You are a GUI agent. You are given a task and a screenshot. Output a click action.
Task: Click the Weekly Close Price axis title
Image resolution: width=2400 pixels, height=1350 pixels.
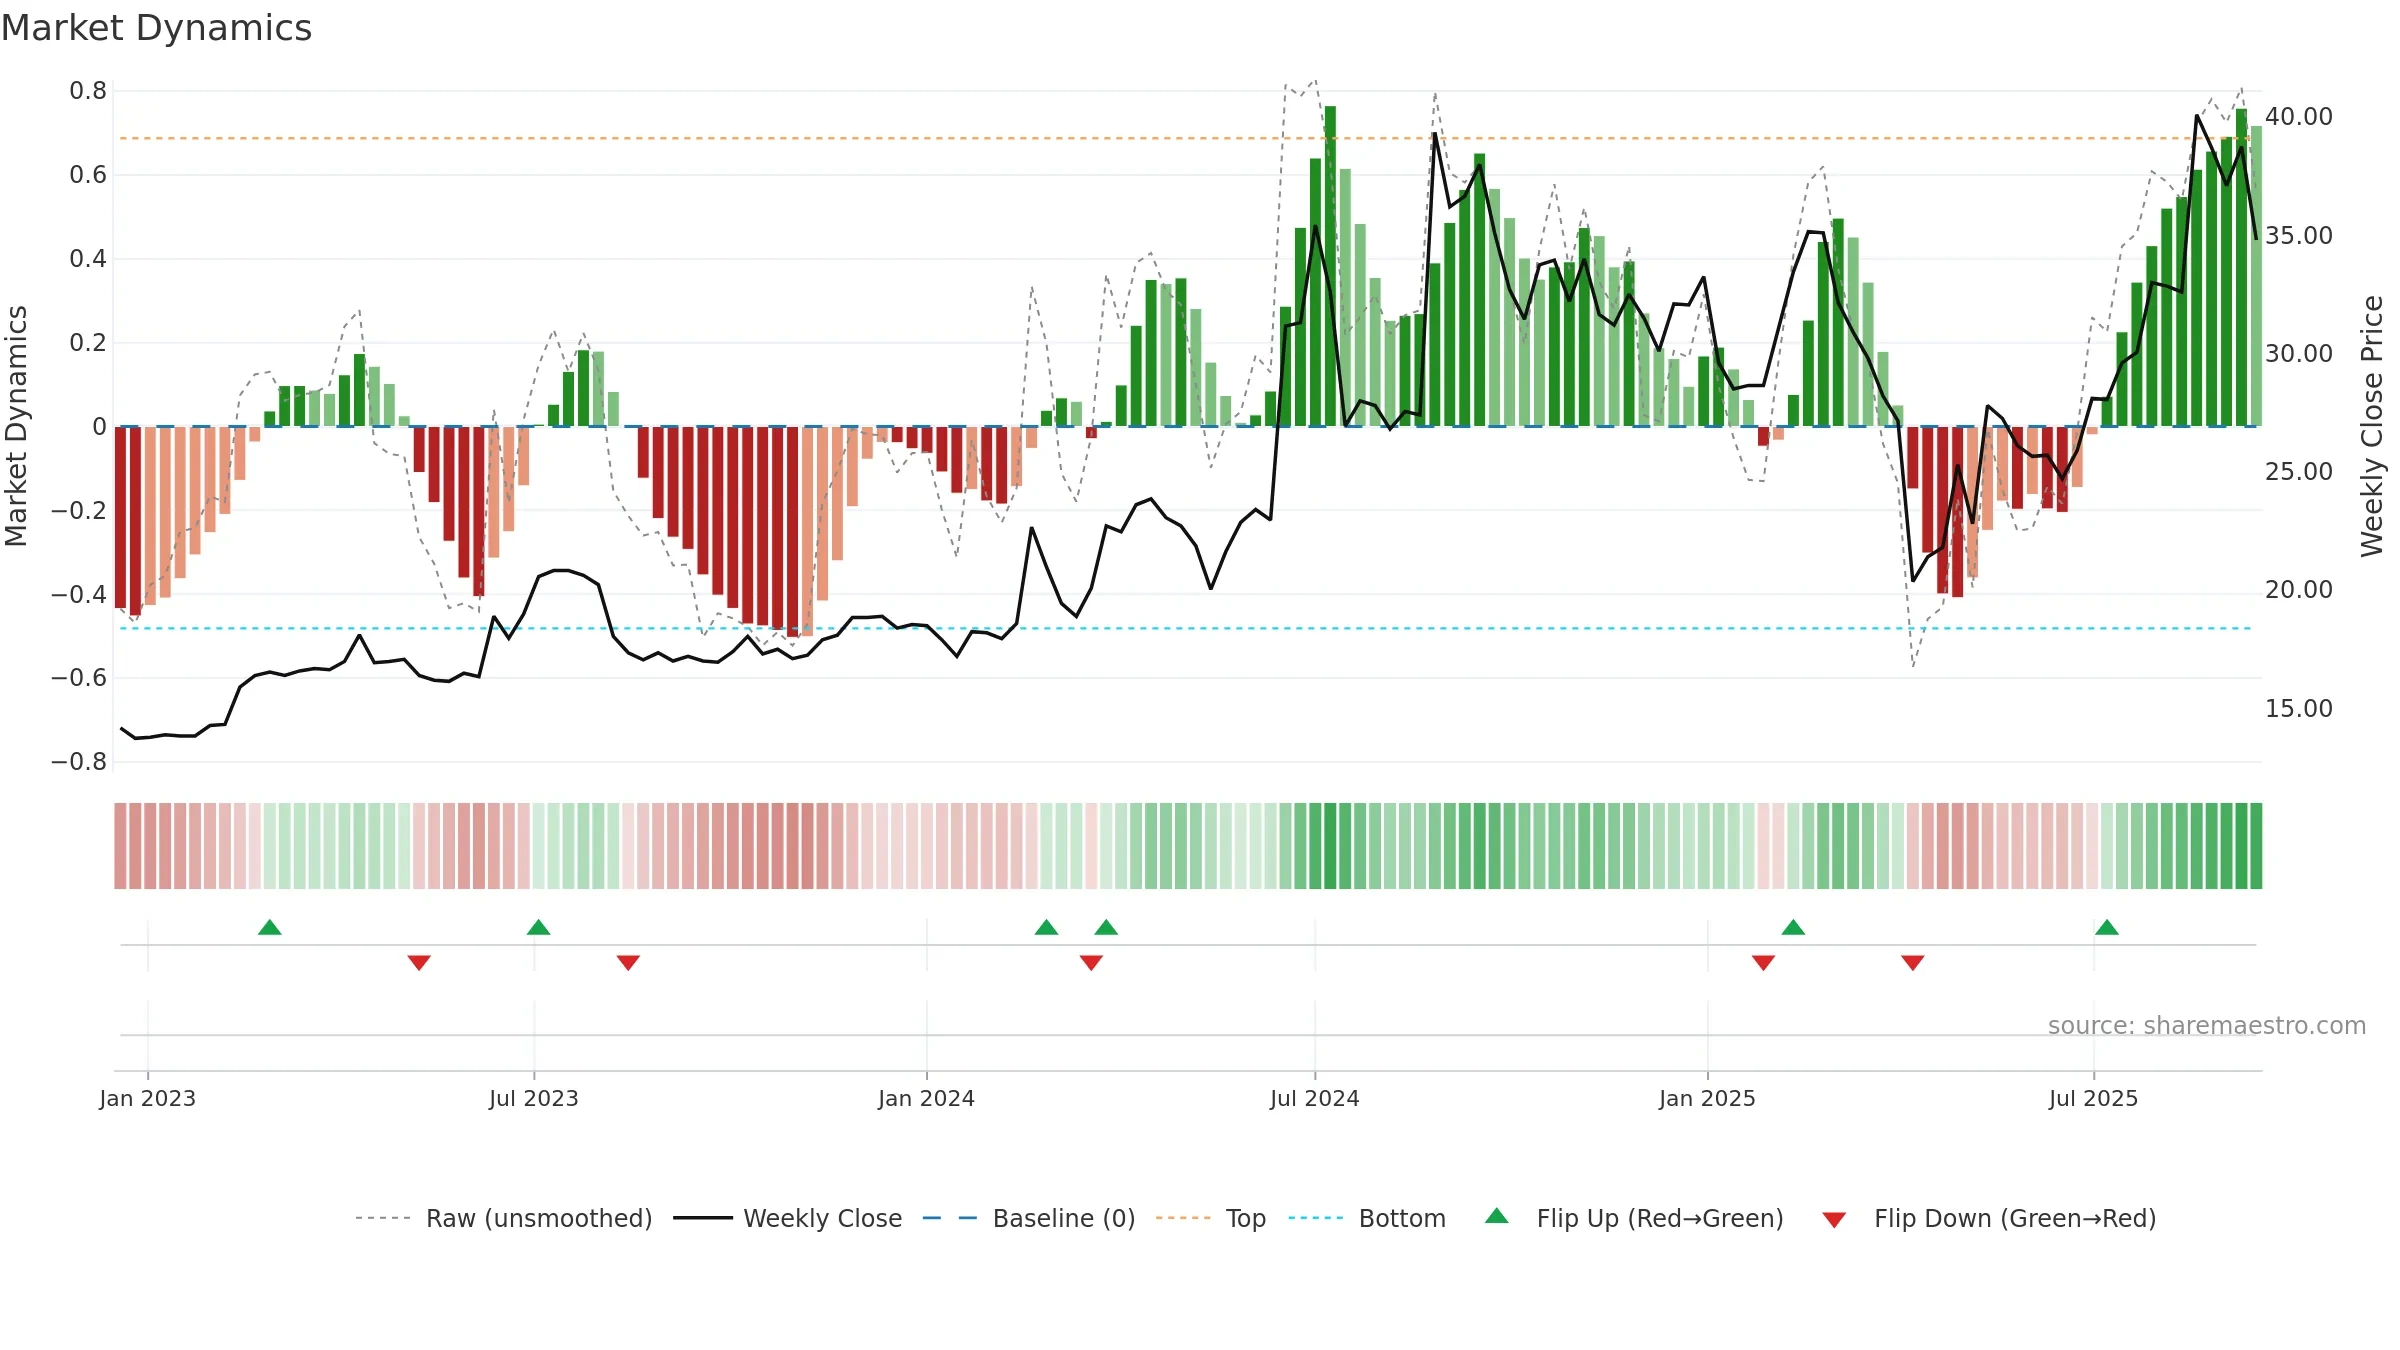point(2372,426)
